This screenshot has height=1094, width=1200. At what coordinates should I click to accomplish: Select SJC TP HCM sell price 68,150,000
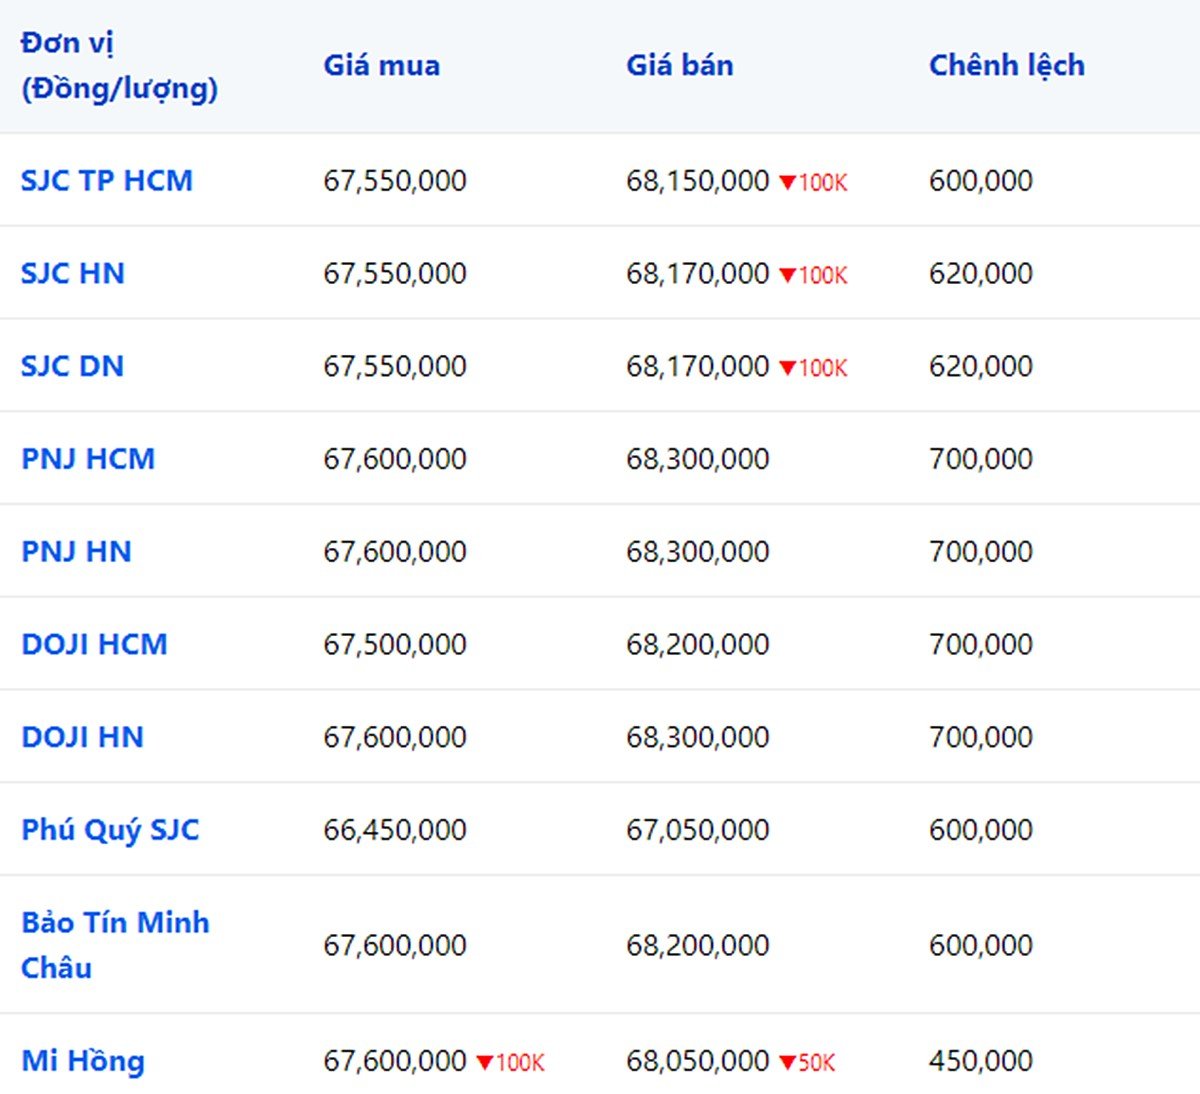pyautogui.click(x=698, y=181)
